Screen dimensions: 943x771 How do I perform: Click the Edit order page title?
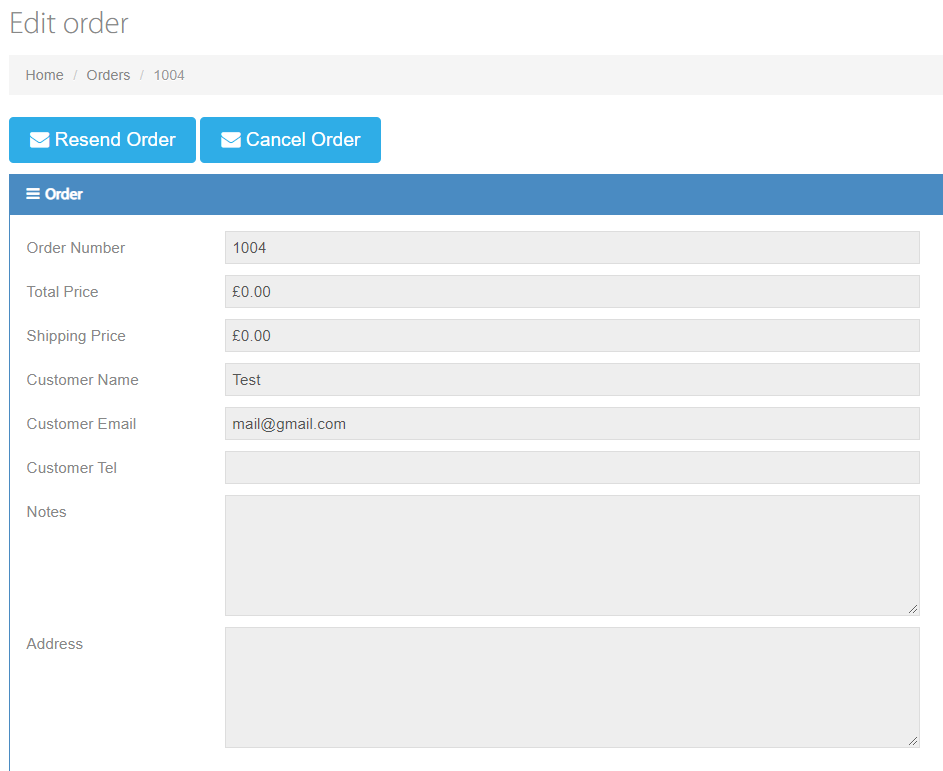(68, 23)
